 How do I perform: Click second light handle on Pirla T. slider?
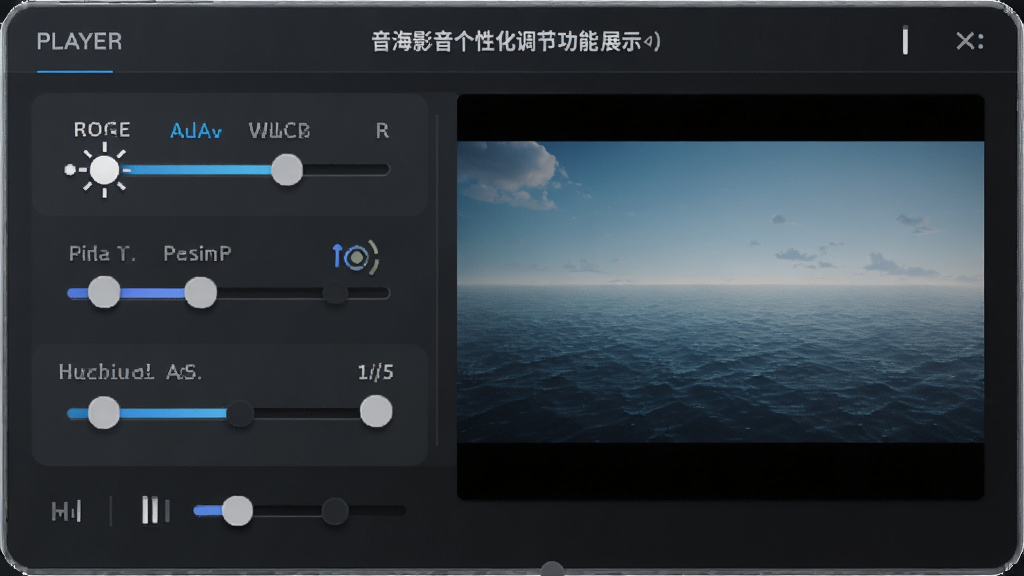pyautogui.click(x=200, y=293)
